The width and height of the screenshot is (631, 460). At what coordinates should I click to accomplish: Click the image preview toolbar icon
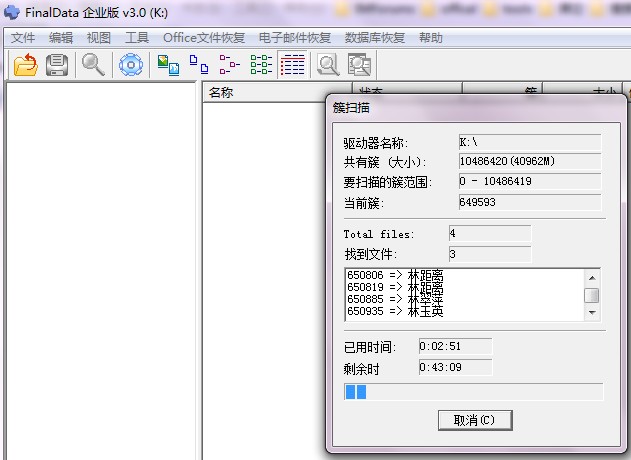359,65
